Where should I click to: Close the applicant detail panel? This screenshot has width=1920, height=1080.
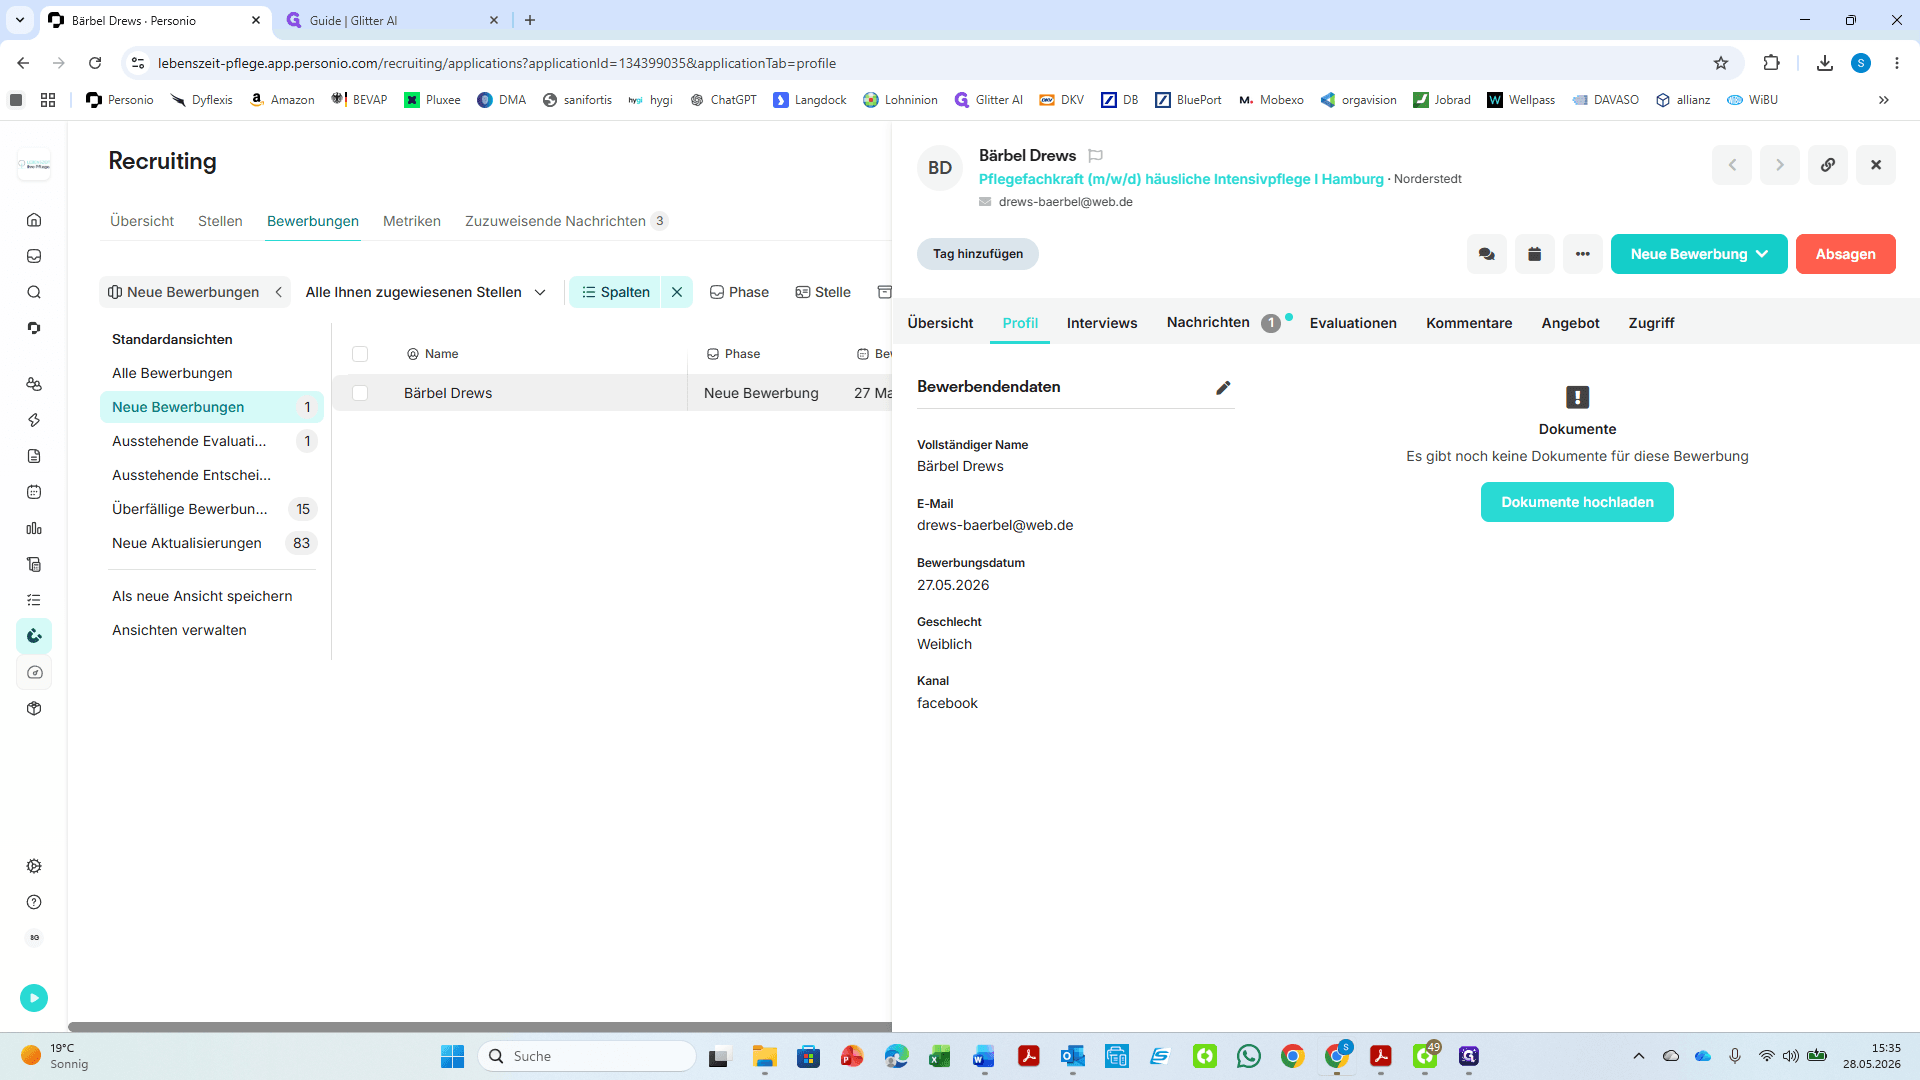click(x=1876, y=165)
